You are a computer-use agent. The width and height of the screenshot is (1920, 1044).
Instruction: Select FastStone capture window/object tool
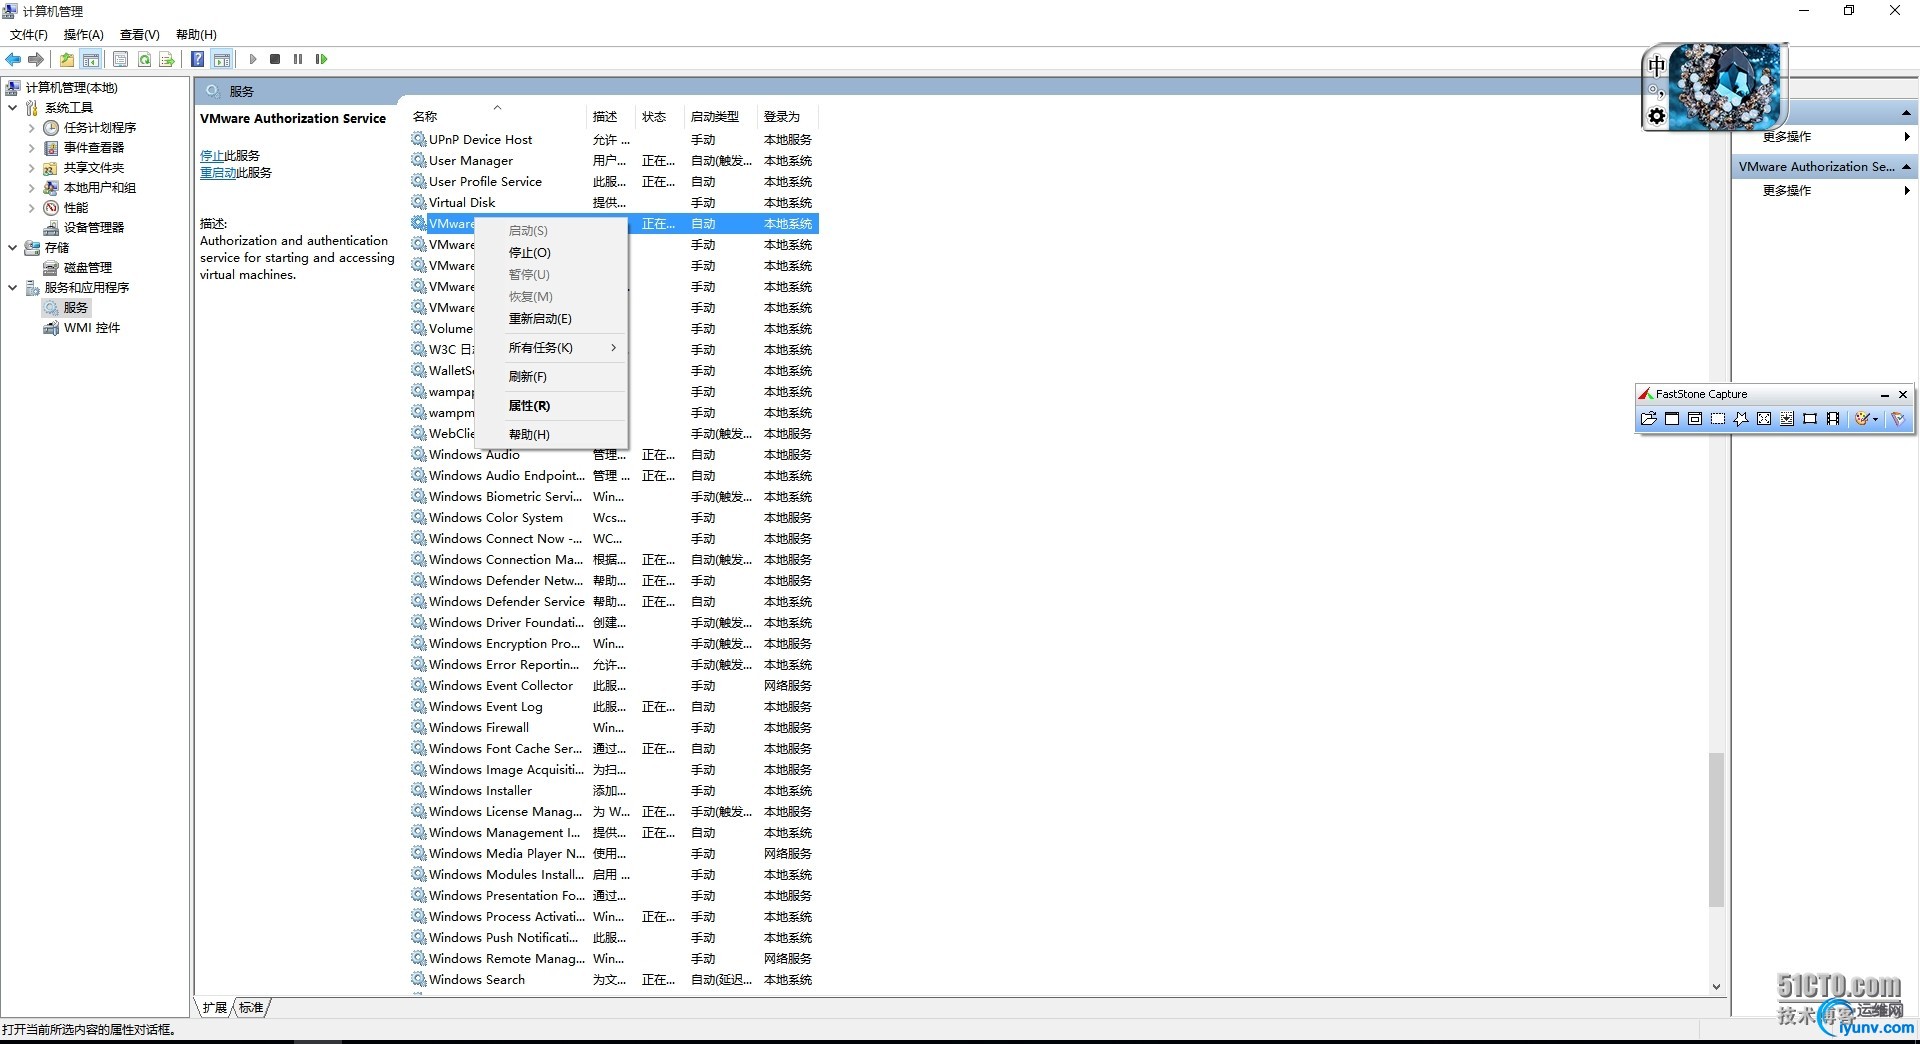point(1695,419)
